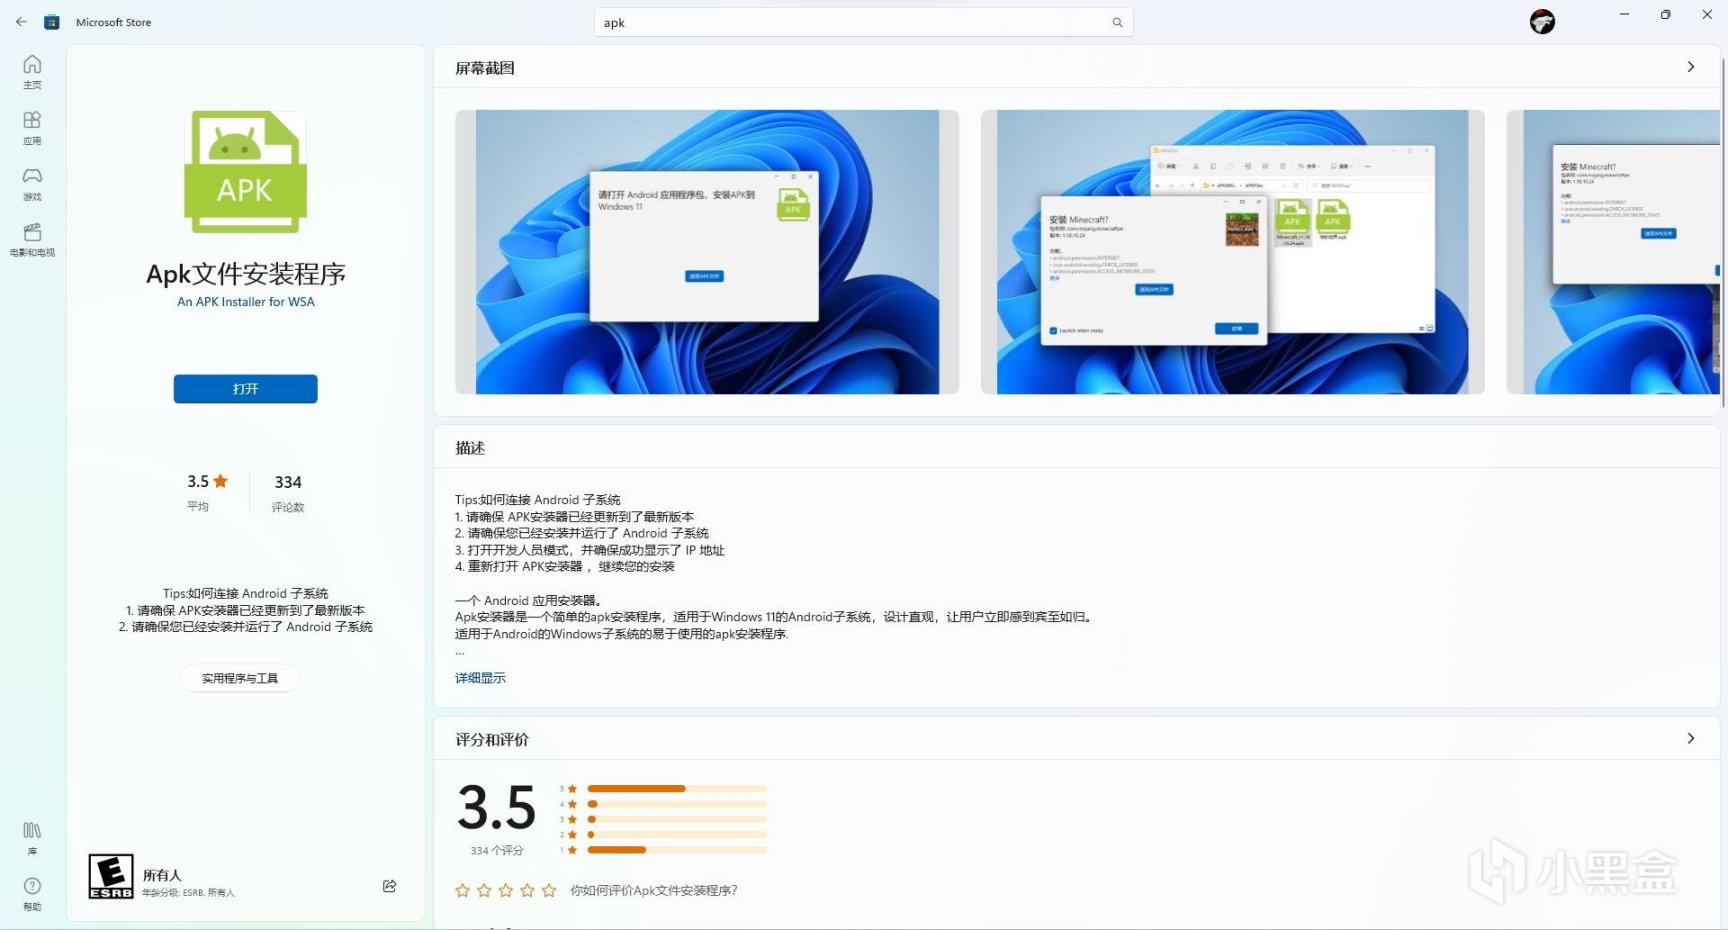Expand the 屏幕截图 section chevron
This screenshot has width=1728, height=930.
click(1691, 67)
